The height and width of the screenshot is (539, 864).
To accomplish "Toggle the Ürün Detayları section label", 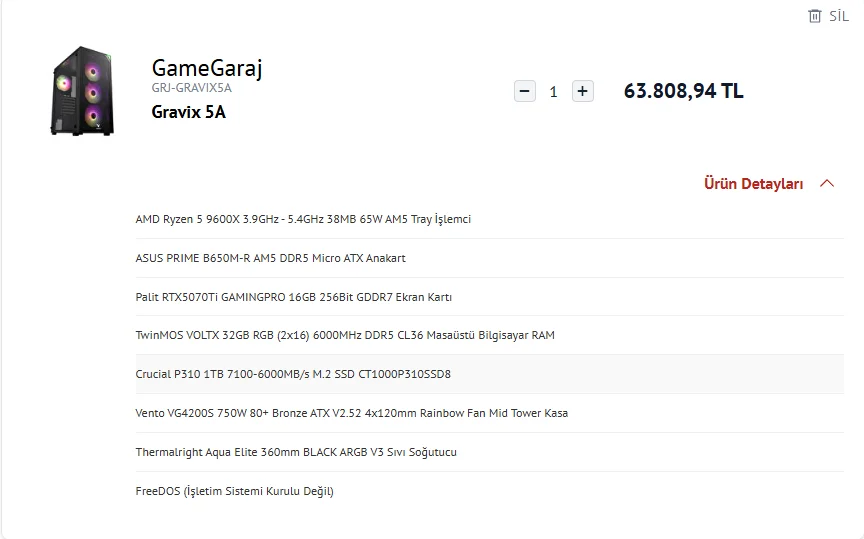I will coord(753,184).
